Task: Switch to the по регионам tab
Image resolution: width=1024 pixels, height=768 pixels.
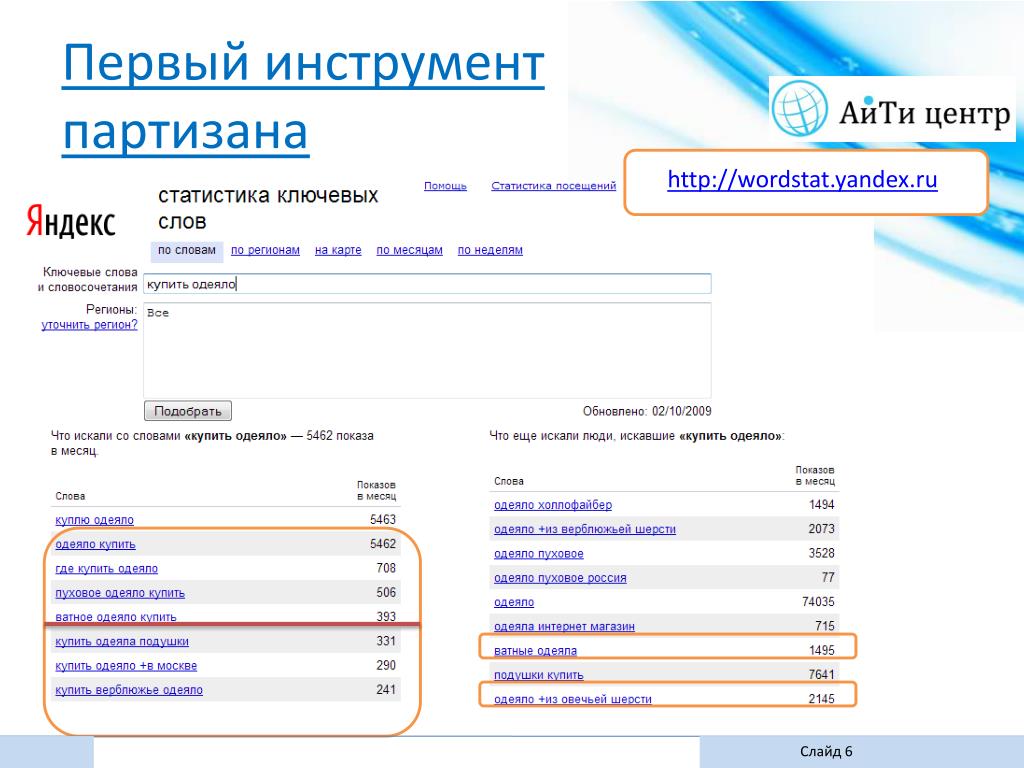Action: click(265, 250)
